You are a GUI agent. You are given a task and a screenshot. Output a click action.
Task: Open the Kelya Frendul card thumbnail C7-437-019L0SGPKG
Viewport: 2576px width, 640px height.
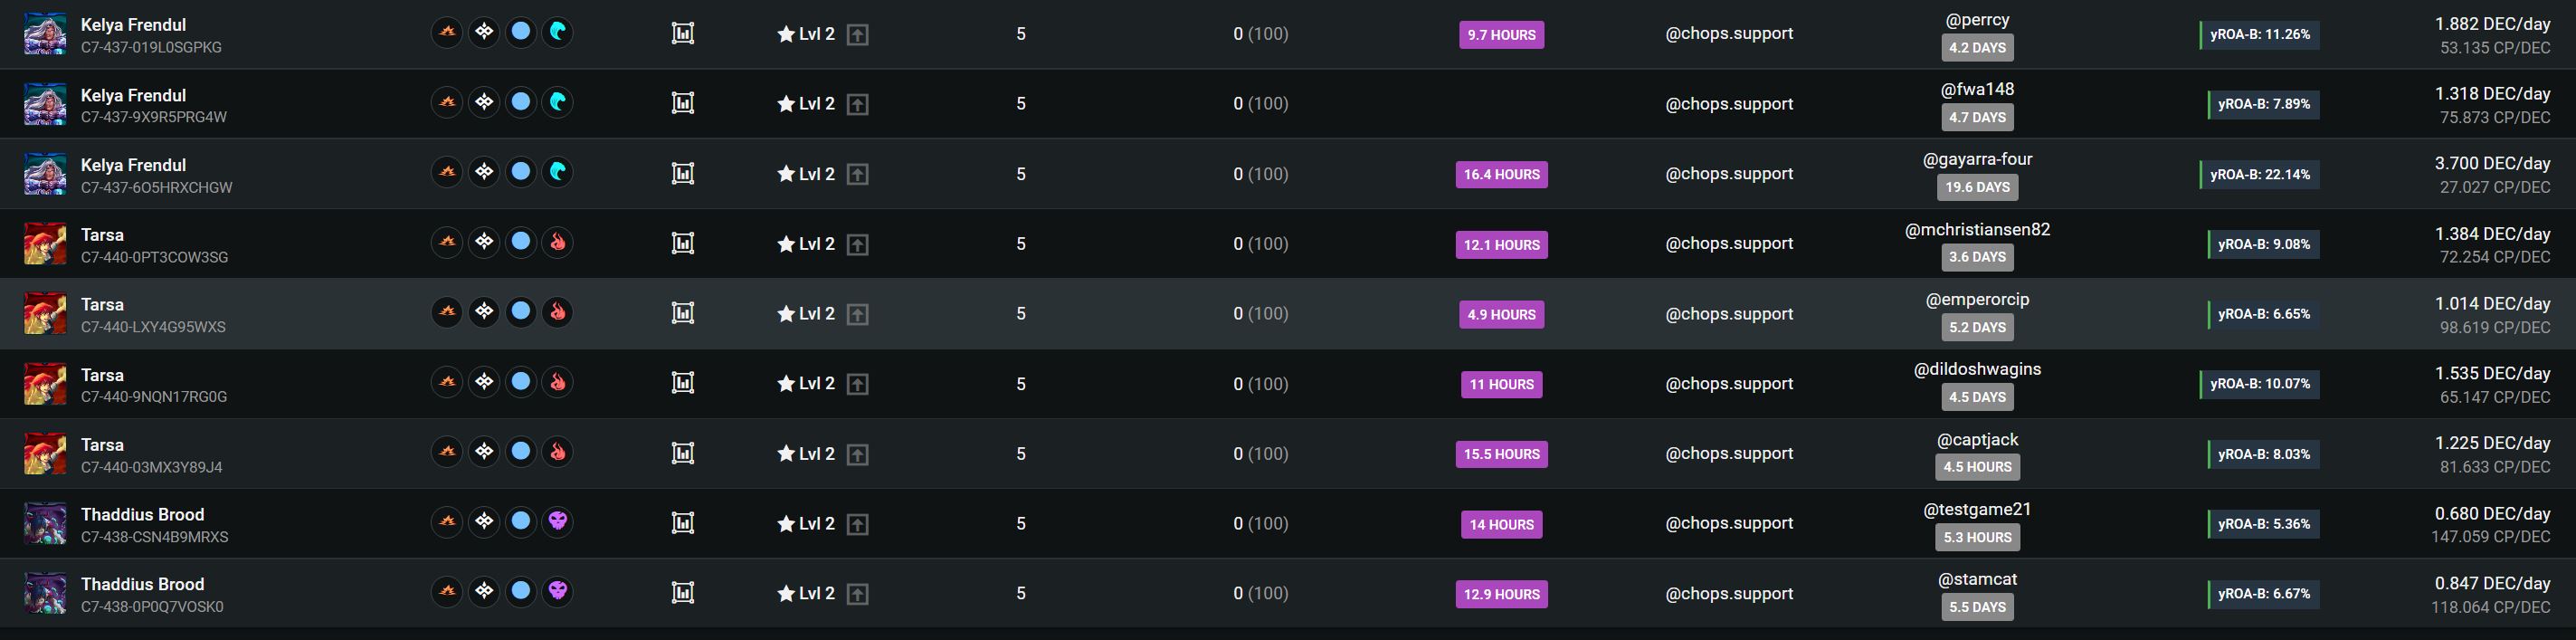[45, 34]
